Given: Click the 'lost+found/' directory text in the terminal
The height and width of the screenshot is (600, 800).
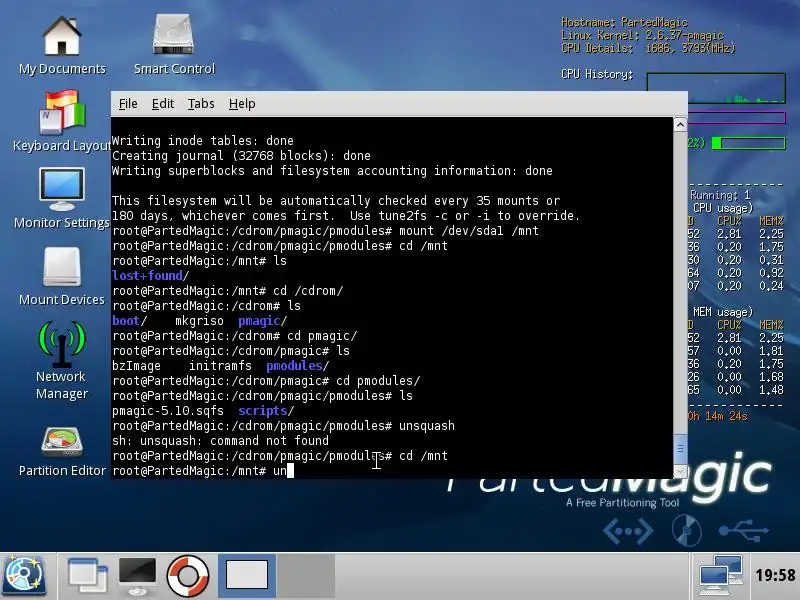Looking at the screenshot, I should 151,276.
